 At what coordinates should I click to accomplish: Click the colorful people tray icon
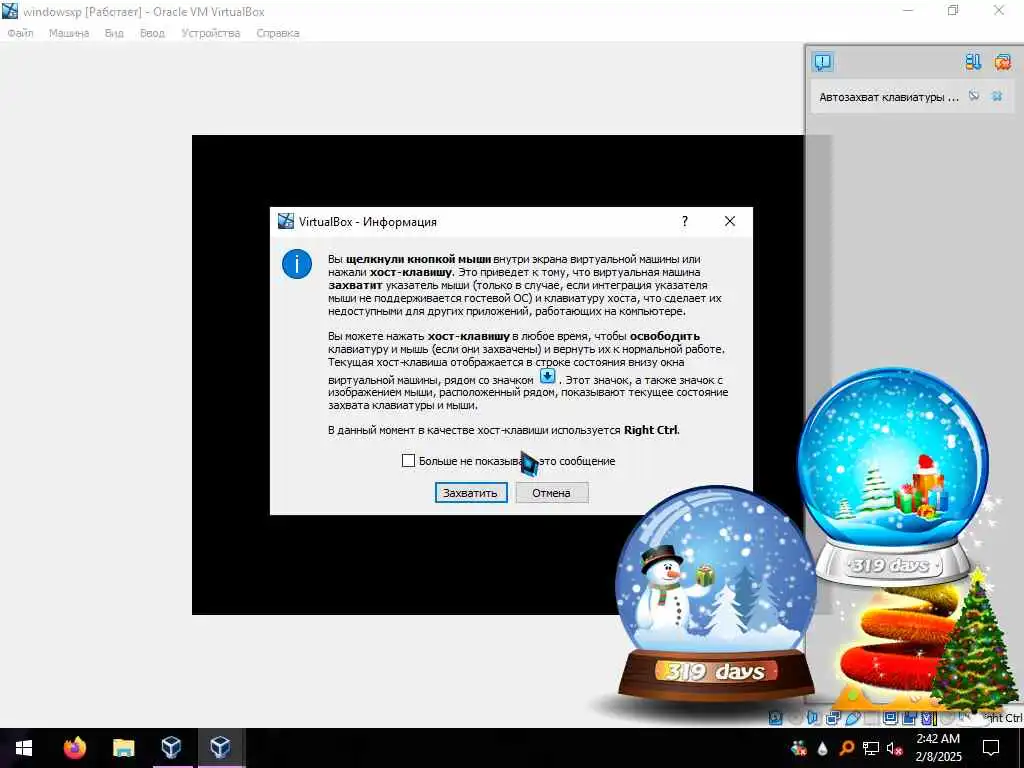tap(798, 748)
